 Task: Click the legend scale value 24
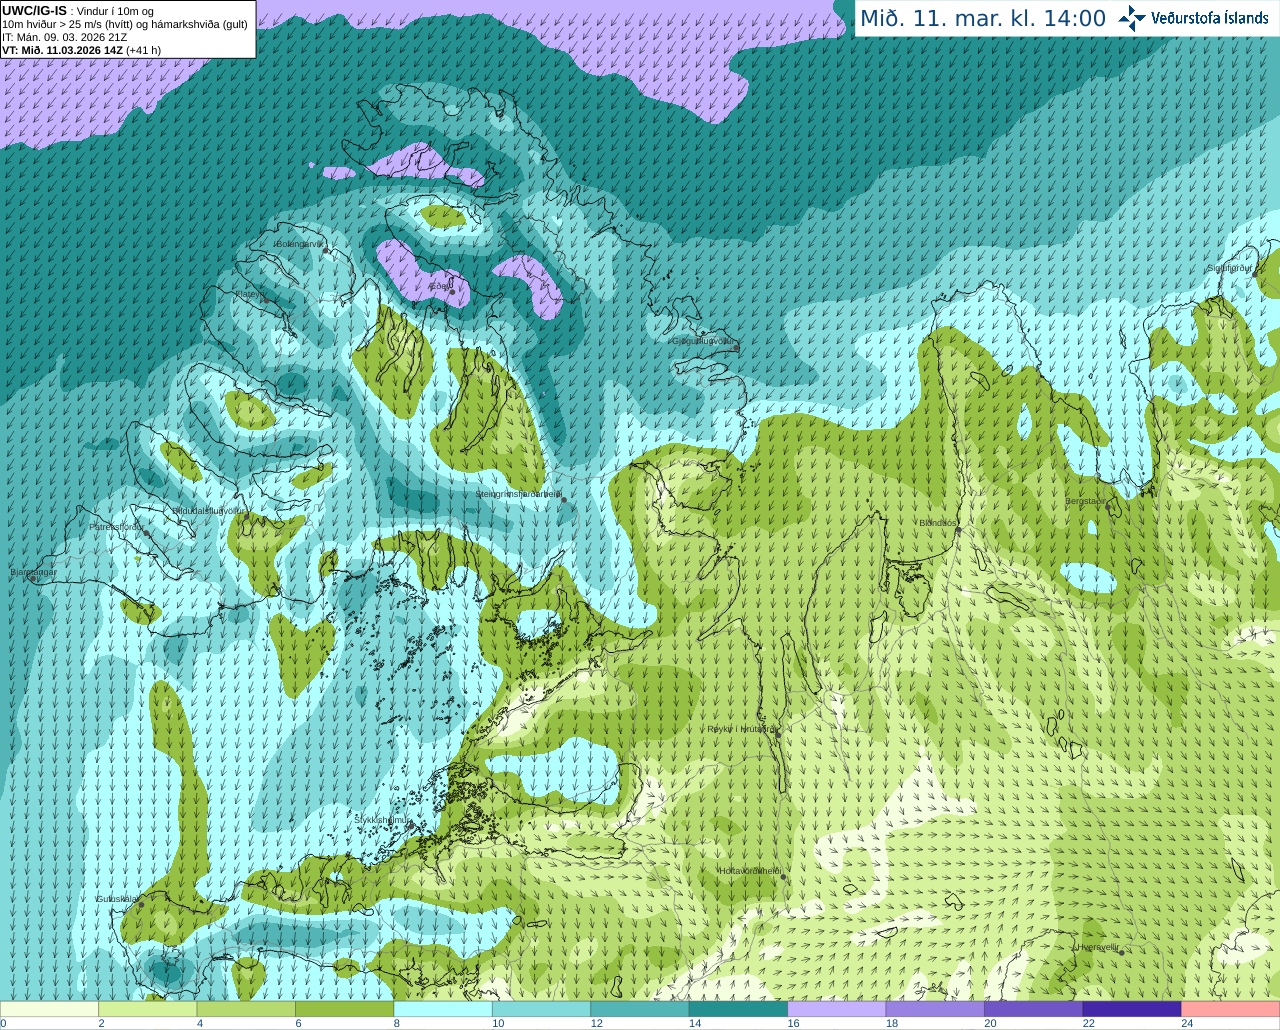1187,1023
